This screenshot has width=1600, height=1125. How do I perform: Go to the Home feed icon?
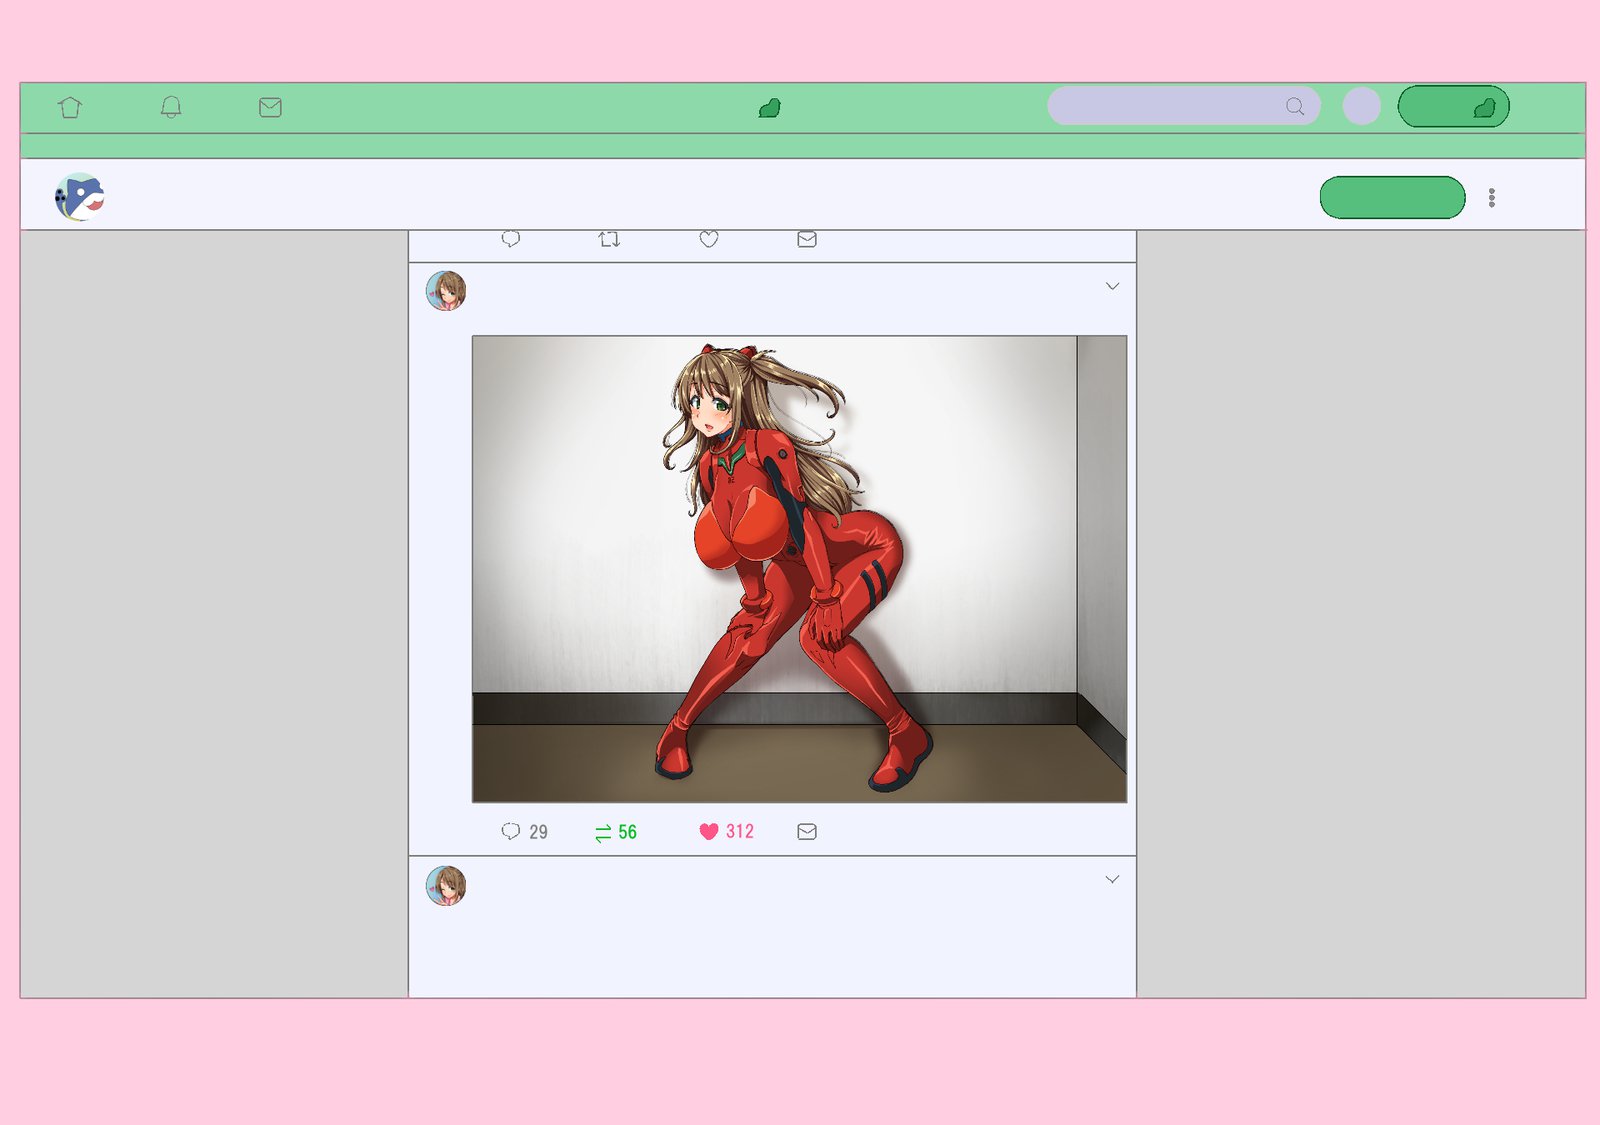coord(70,107)
